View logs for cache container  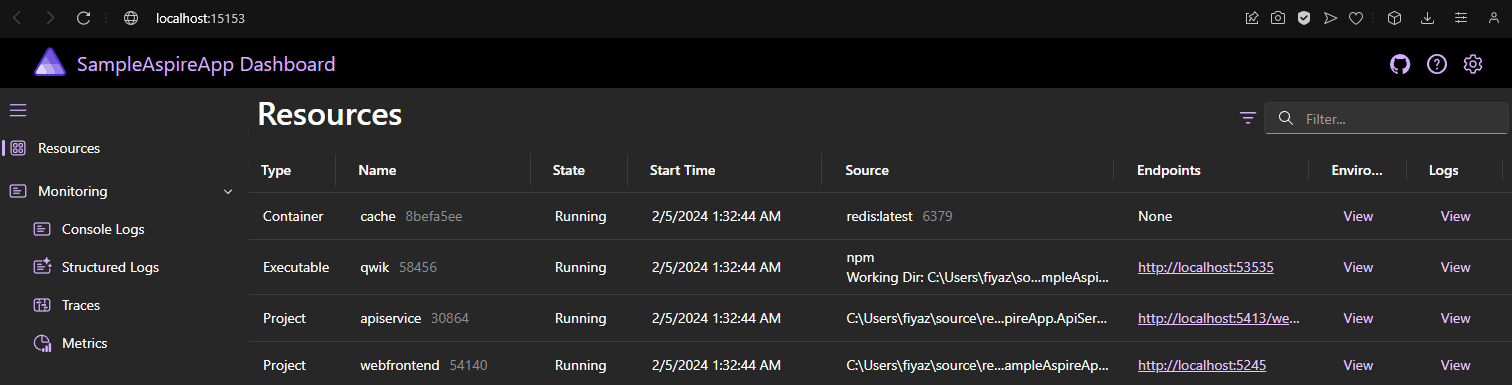tap(1455, 216)
